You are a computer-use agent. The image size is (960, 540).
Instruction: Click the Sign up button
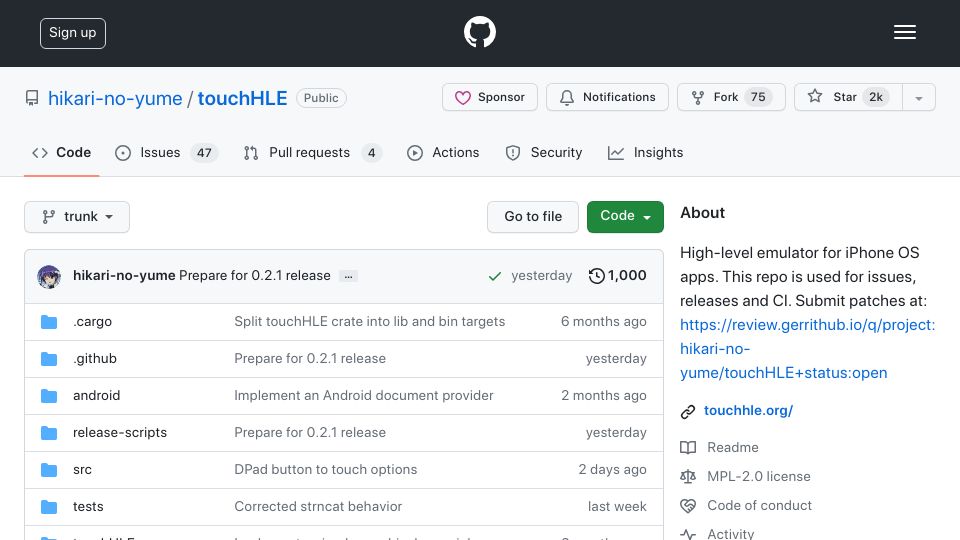(x=73, y=33)
